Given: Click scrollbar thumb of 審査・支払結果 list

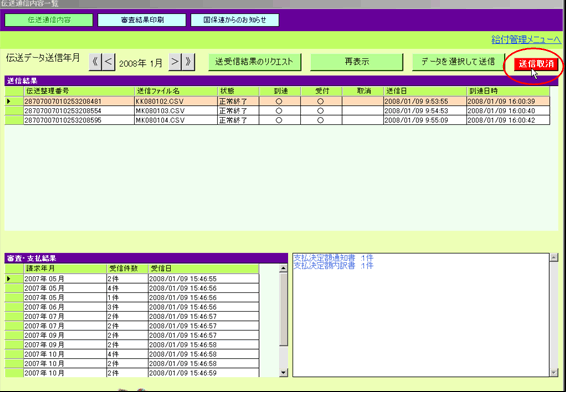Looking at the screenshot, I should (284, 309).
